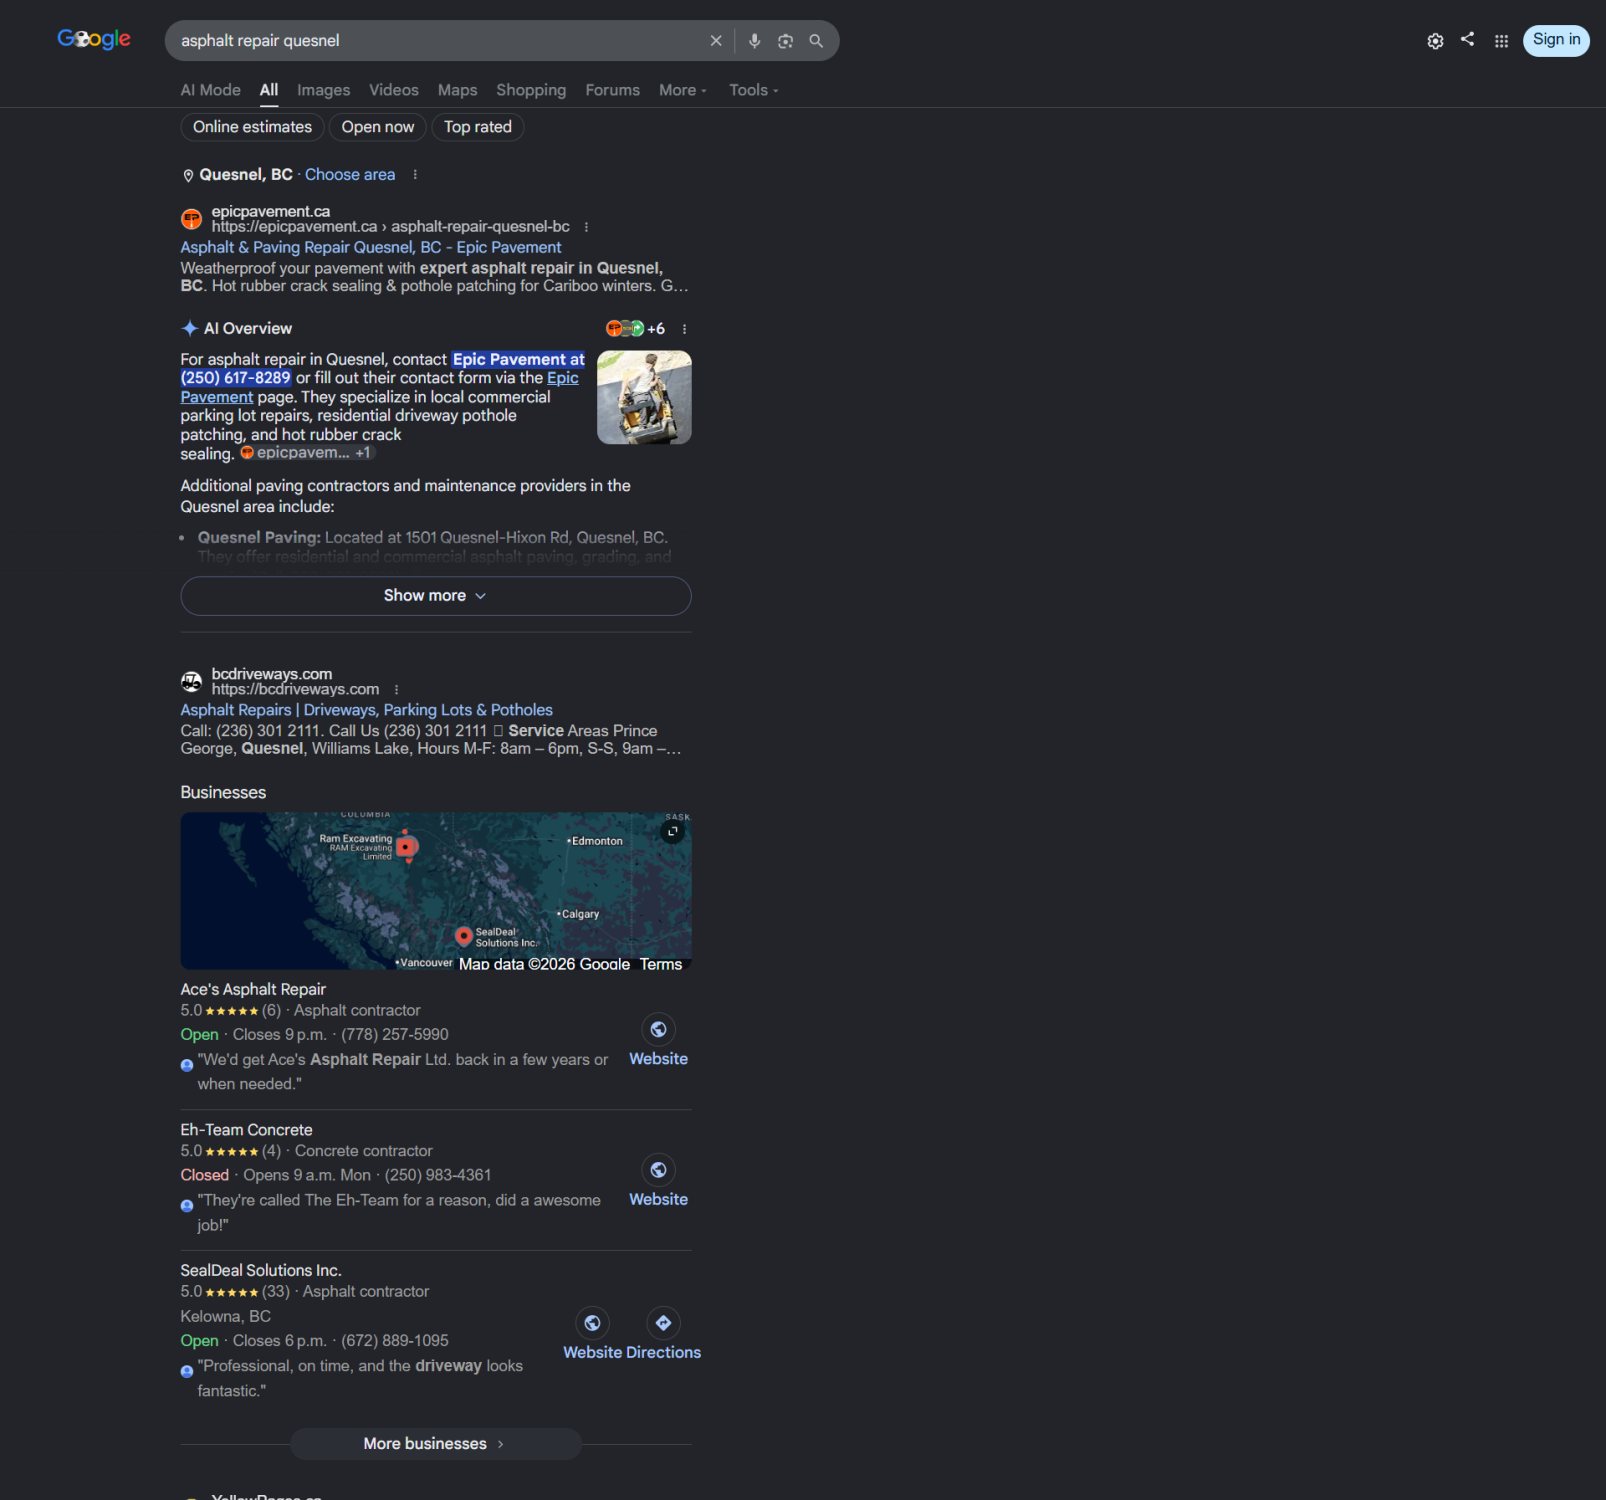Image resolution: width=1606 pixels, height=1500 pixels.
Task: Open the Choose area link
Action: (x=350, y=175)
